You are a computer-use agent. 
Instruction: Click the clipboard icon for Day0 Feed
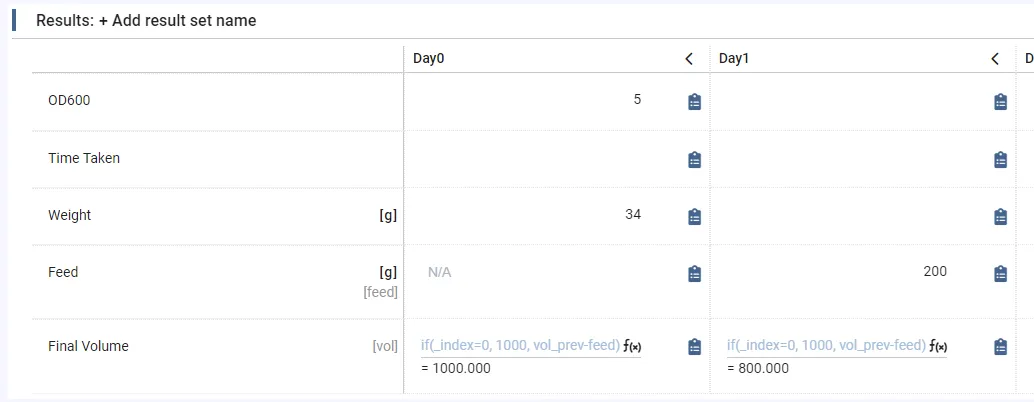[x=695, y=273]
